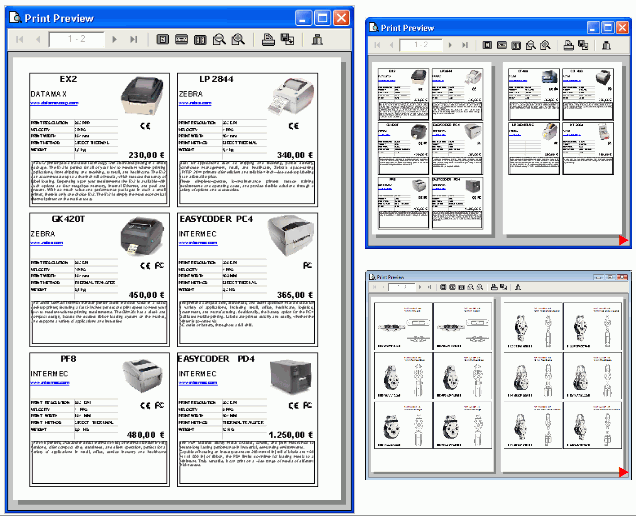Click exit preview icon in lower-right window toolbar

[518, 287]
